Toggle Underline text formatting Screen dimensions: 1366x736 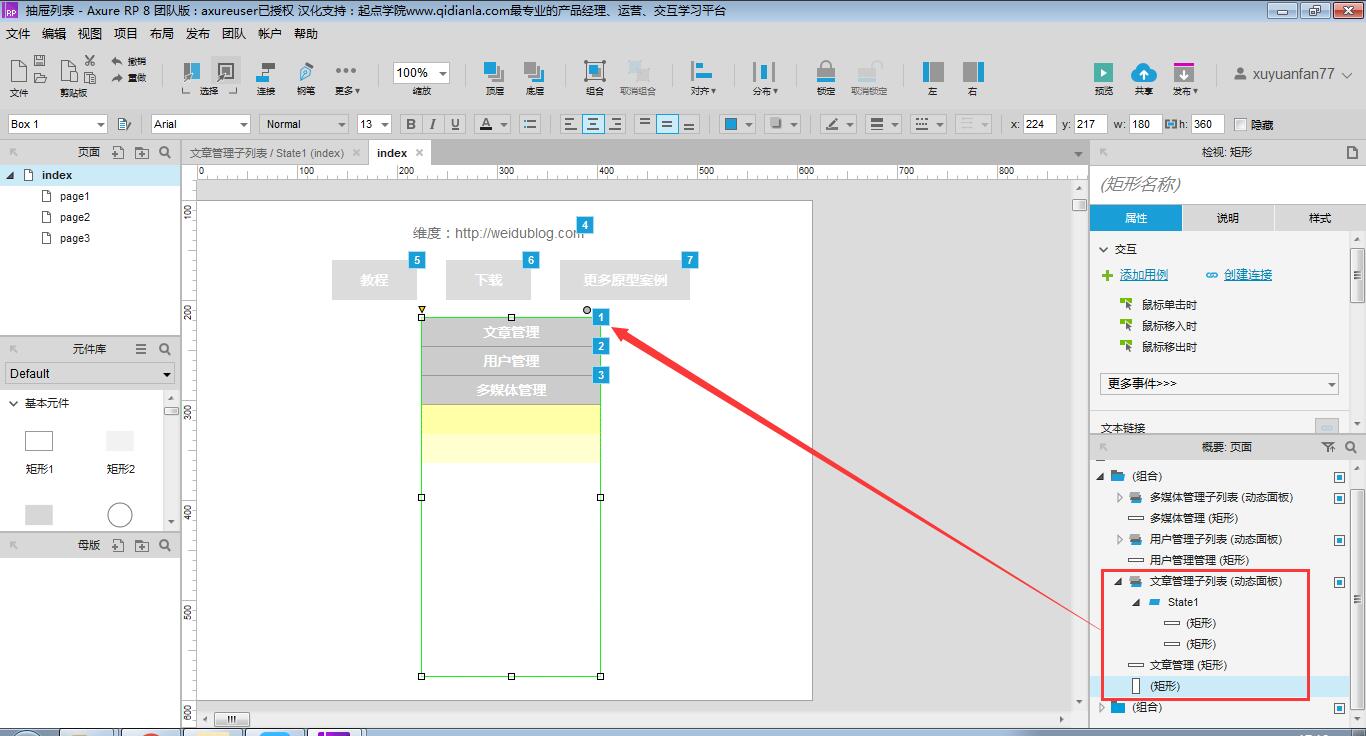456,124
